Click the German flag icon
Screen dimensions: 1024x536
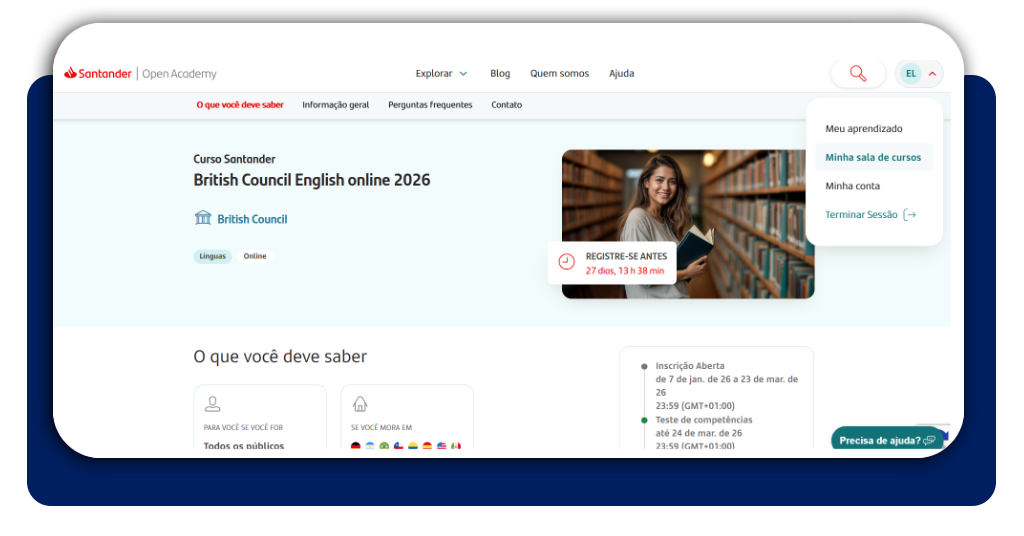(x=355, y=446)
